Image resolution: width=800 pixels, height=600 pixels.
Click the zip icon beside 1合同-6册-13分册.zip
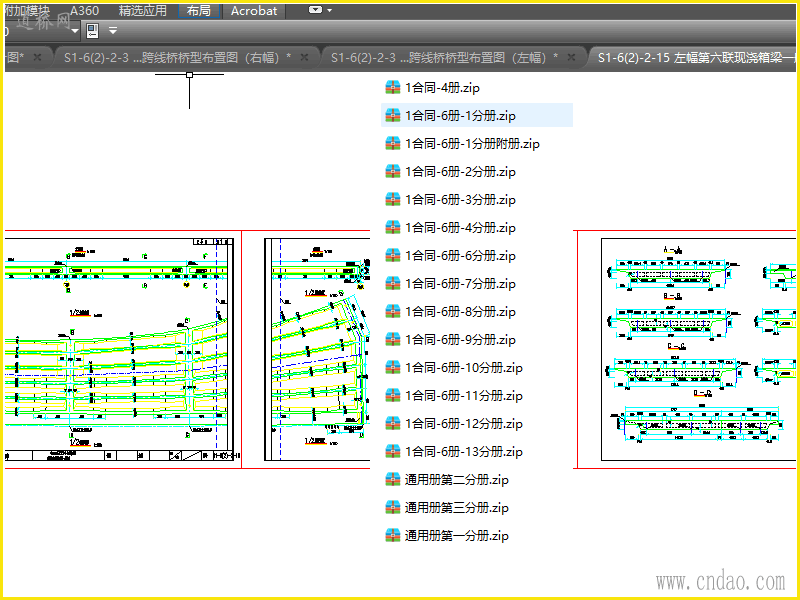click(393, 452)
